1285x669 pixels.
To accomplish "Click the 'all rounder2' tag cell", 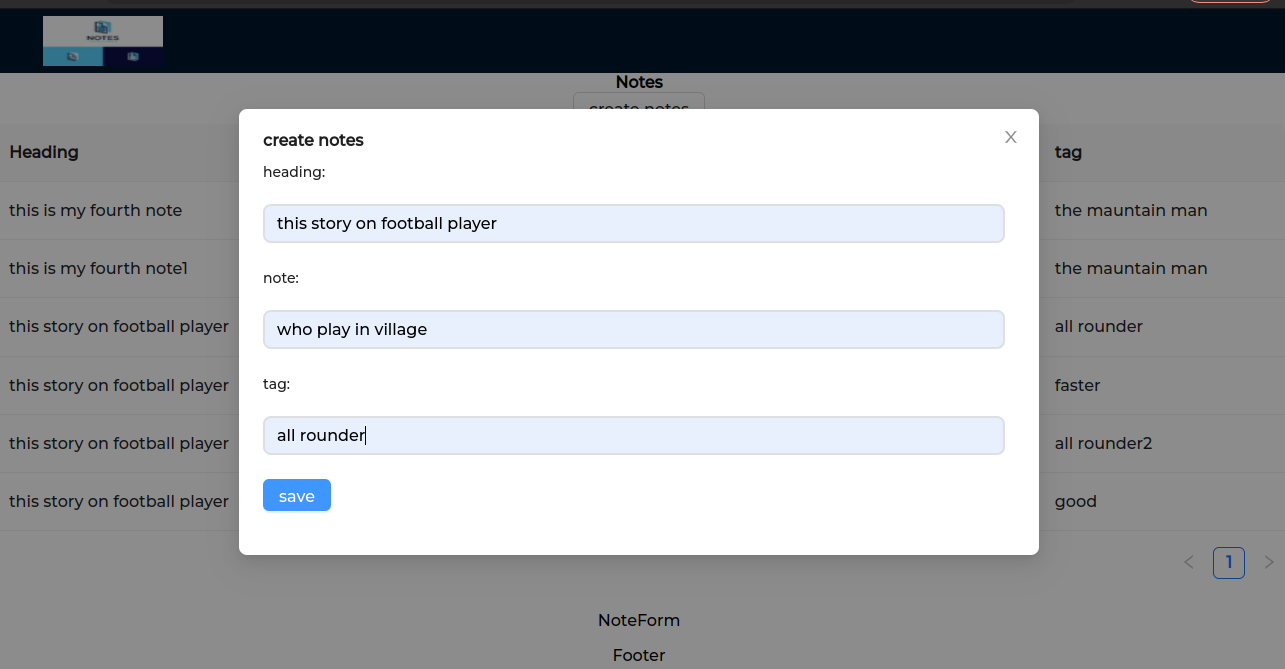I will [1104, 443].
